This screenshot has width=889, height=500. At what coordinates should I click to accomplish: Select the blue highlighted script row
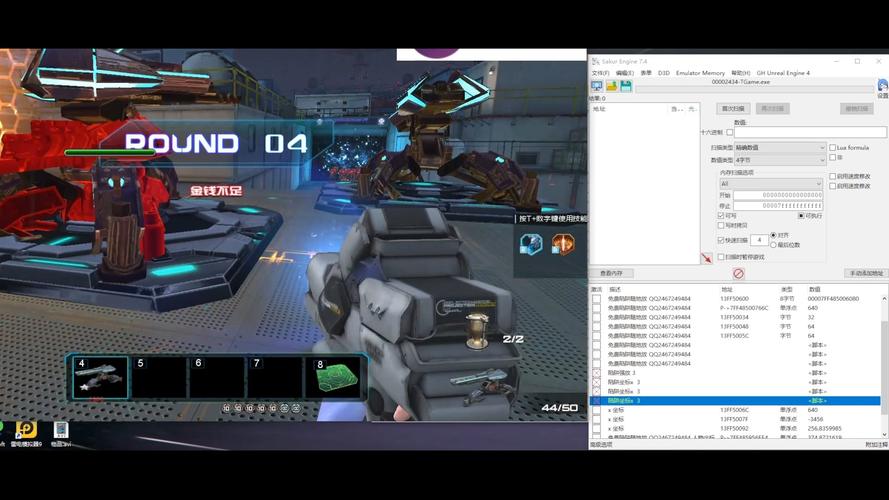tap(735, 401)
